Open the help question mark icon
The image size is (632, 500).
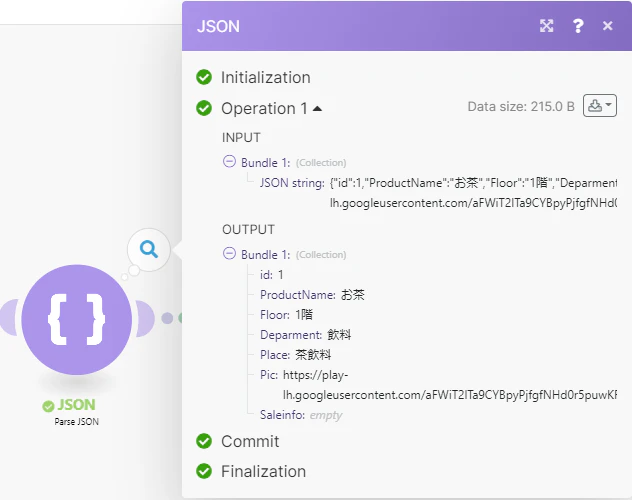click(x=578, y=26)
